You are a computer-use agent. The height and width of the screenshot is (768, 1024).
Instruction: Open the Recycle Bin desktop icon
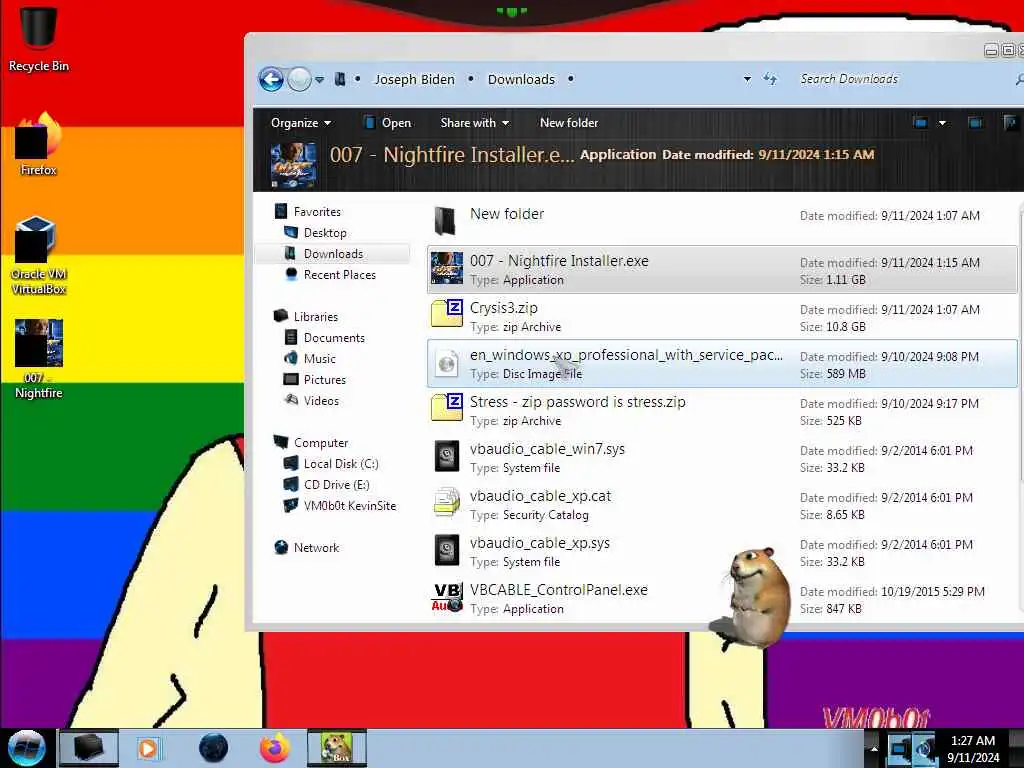38,38
